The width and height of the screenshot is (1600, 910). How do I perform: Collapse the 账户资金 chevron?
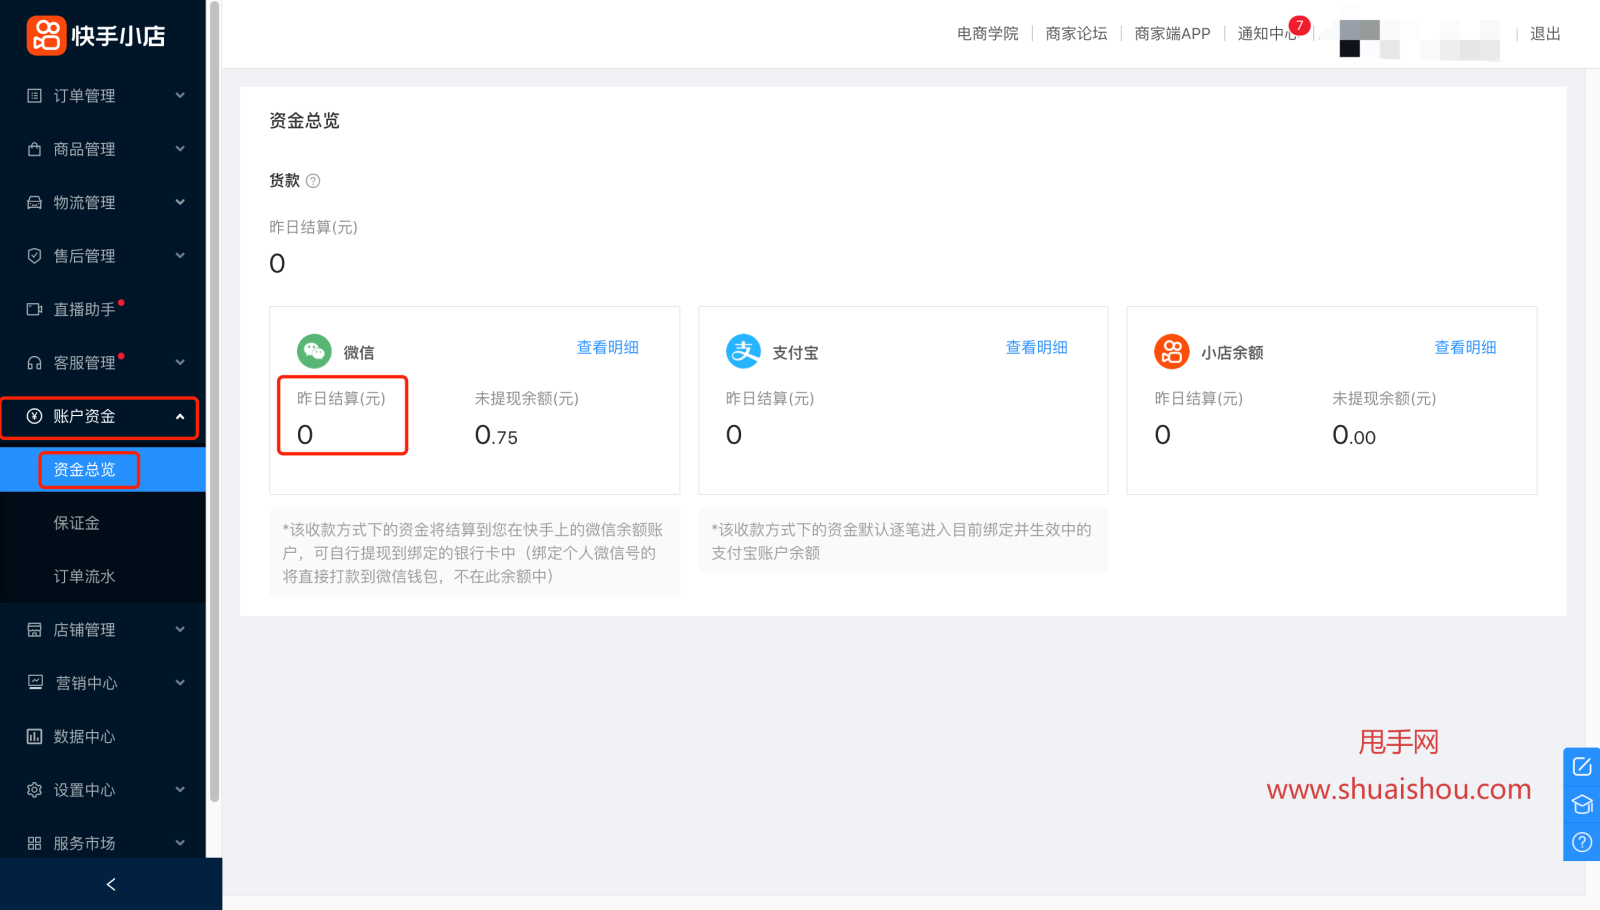tap(180, 416)
